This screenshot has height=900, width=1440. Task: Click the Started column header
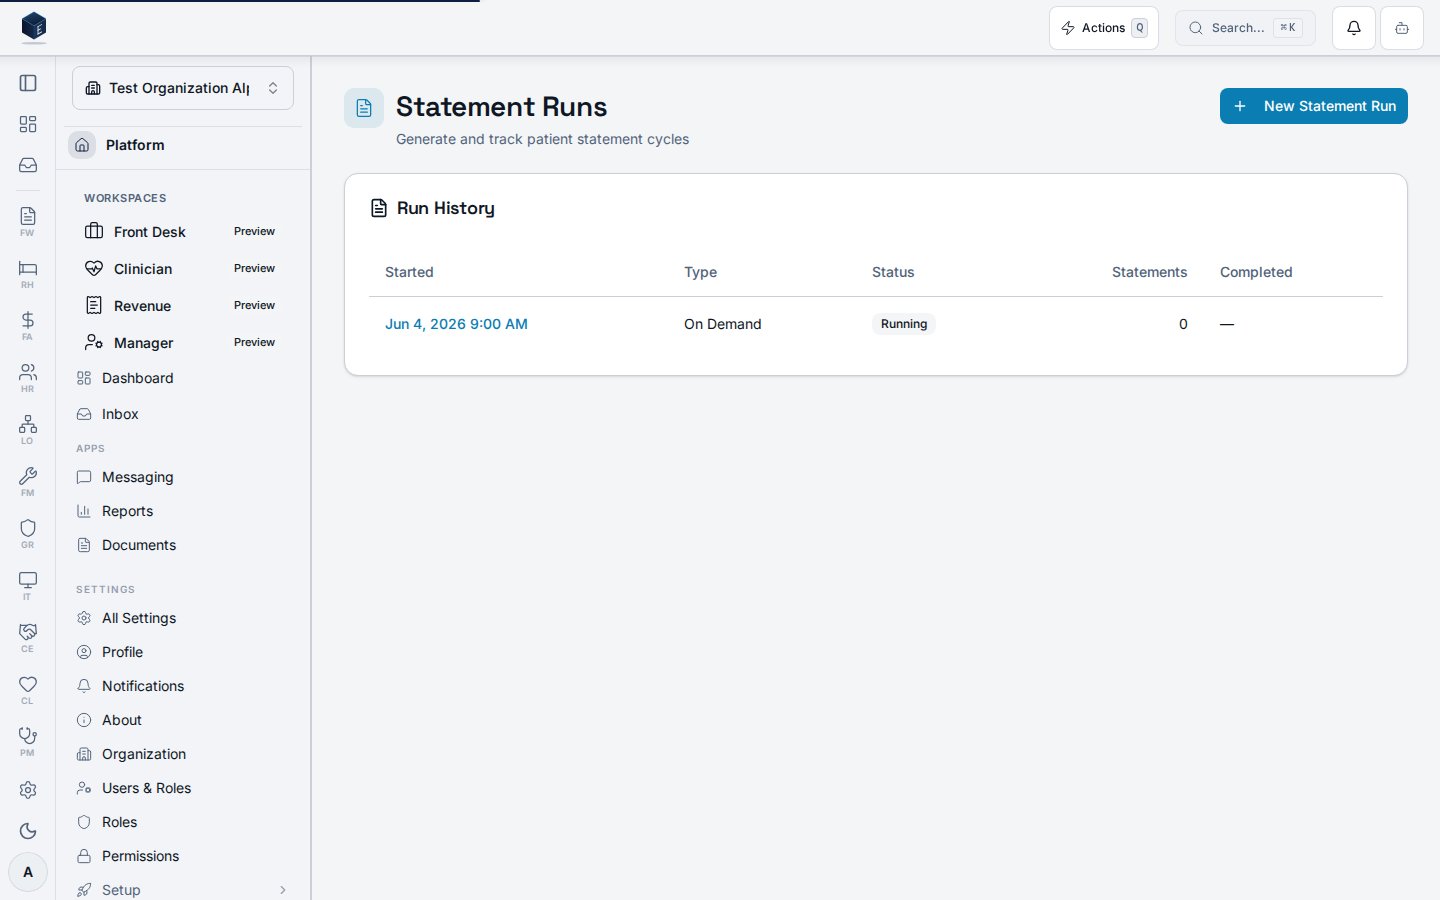pyautogui.click(x=409, y=272)
